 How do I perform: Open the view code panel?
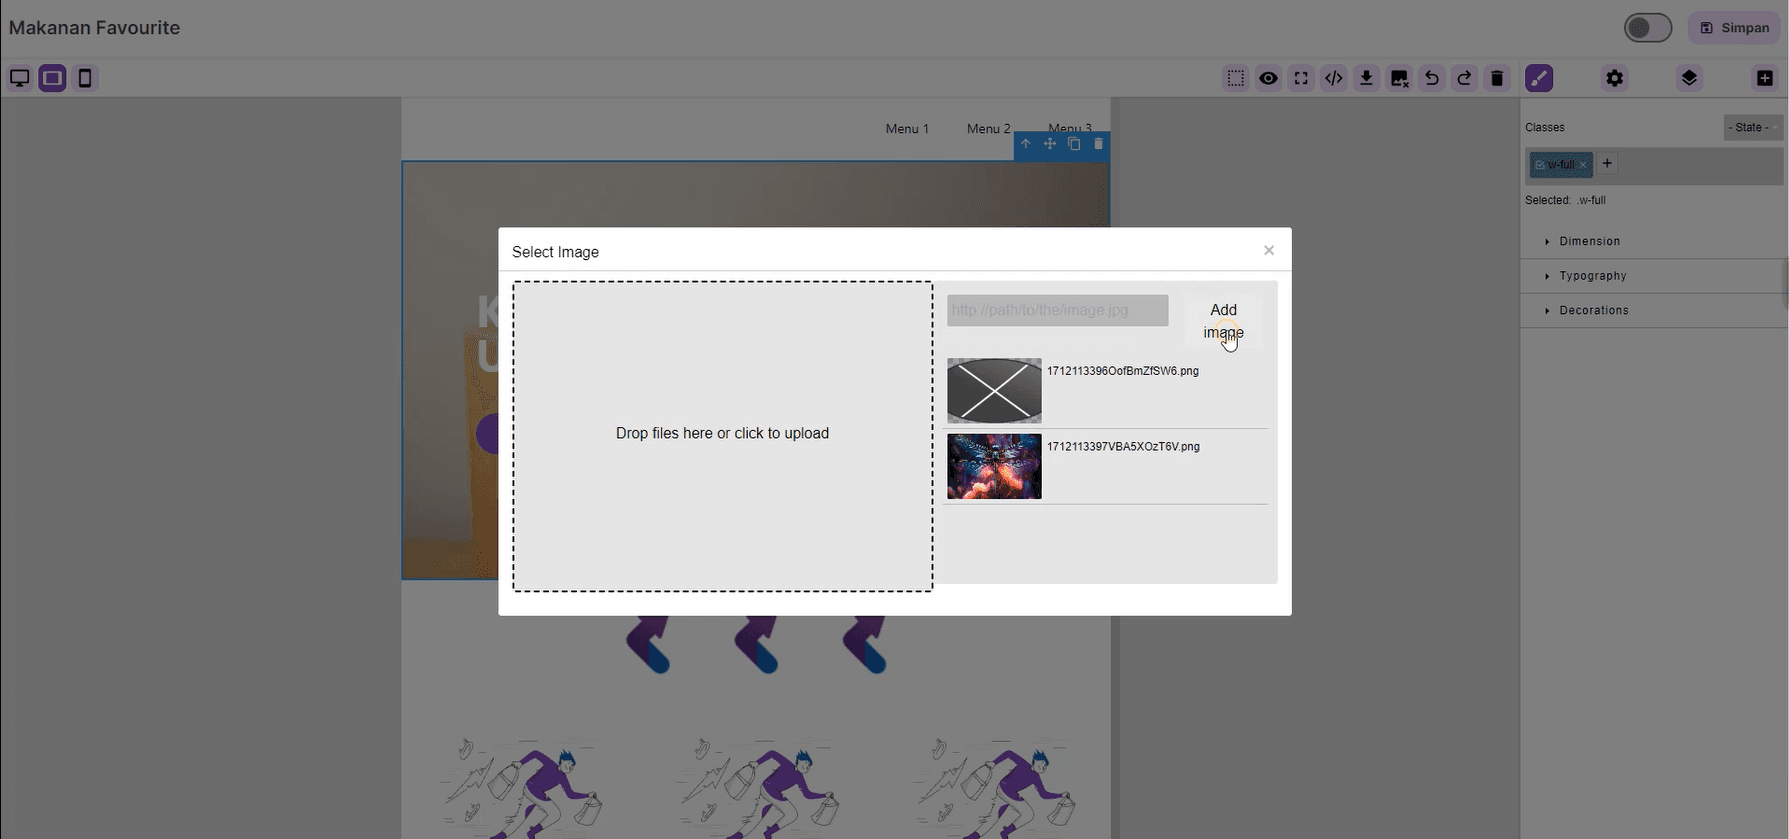pyautogui.click(x=1333, y=78)
